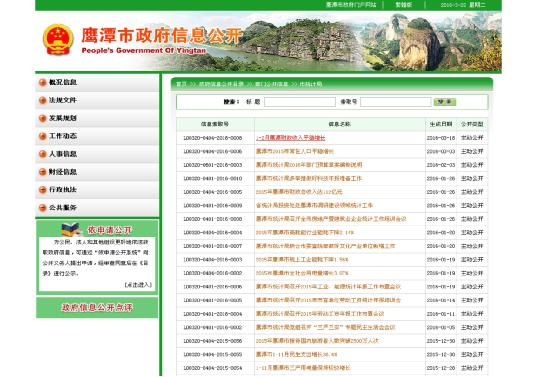Click the 鹰潭市政府门户网站 link in top bar

pyautogui.click(x=351, y=5)
